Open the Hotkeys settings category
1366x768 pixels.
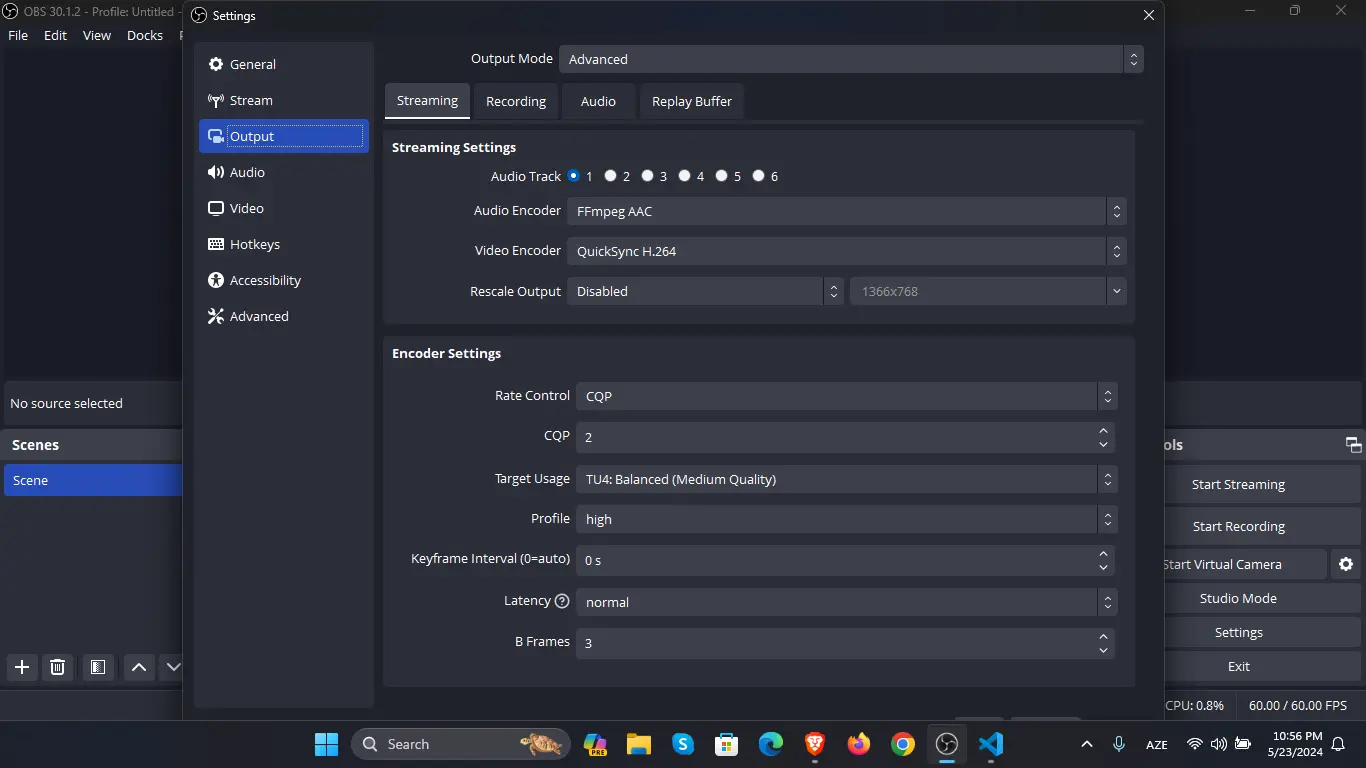coord(284,244)
